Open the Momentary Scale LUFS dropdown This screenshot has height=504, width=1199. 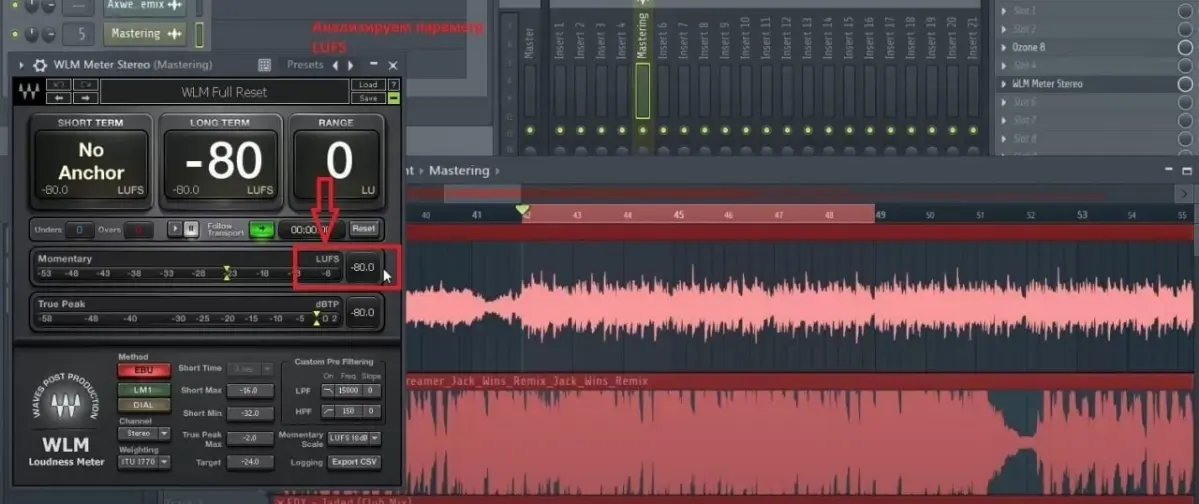353,438
